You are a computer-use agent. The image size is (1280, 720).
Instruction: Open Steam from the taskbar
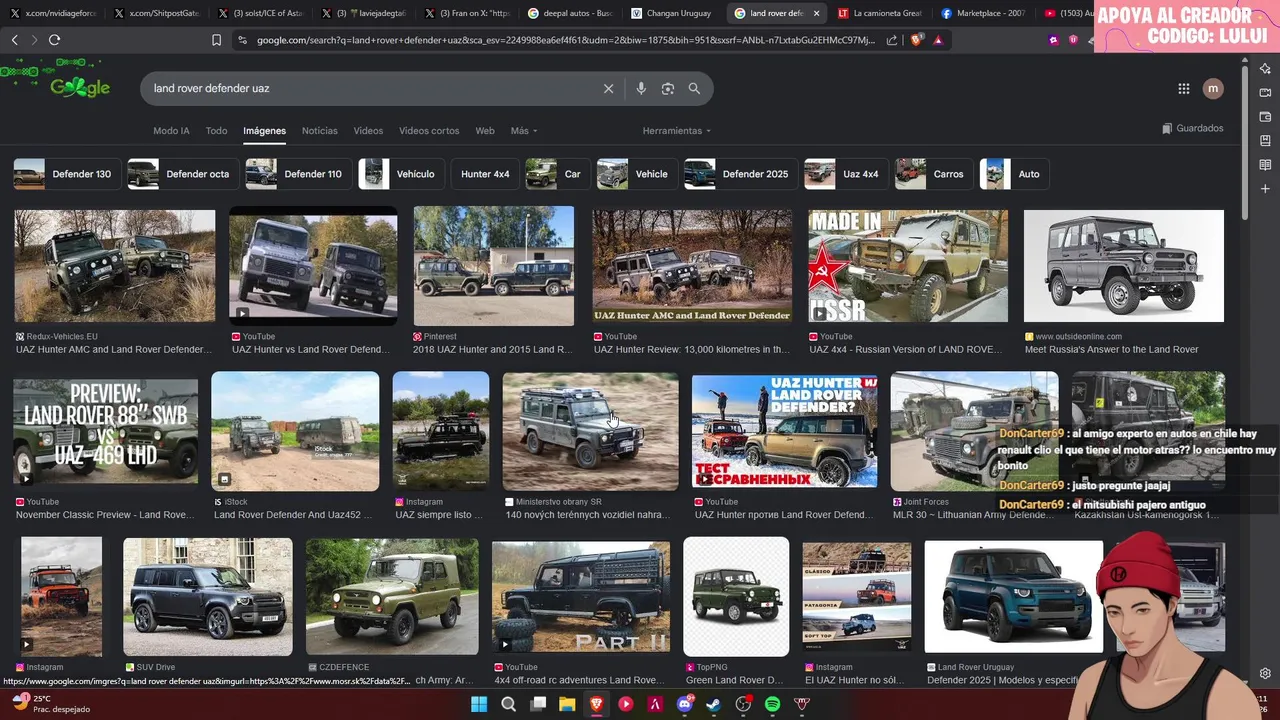(x=713, y=704)
